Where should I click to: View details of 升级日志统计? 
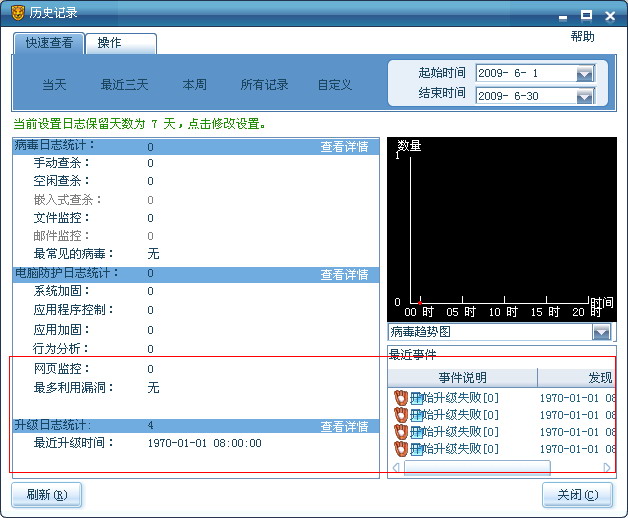(344, 426)
